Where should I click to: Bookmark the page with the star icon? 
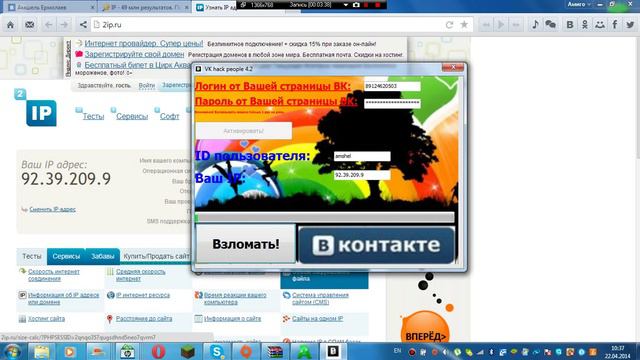click(464, 25)
